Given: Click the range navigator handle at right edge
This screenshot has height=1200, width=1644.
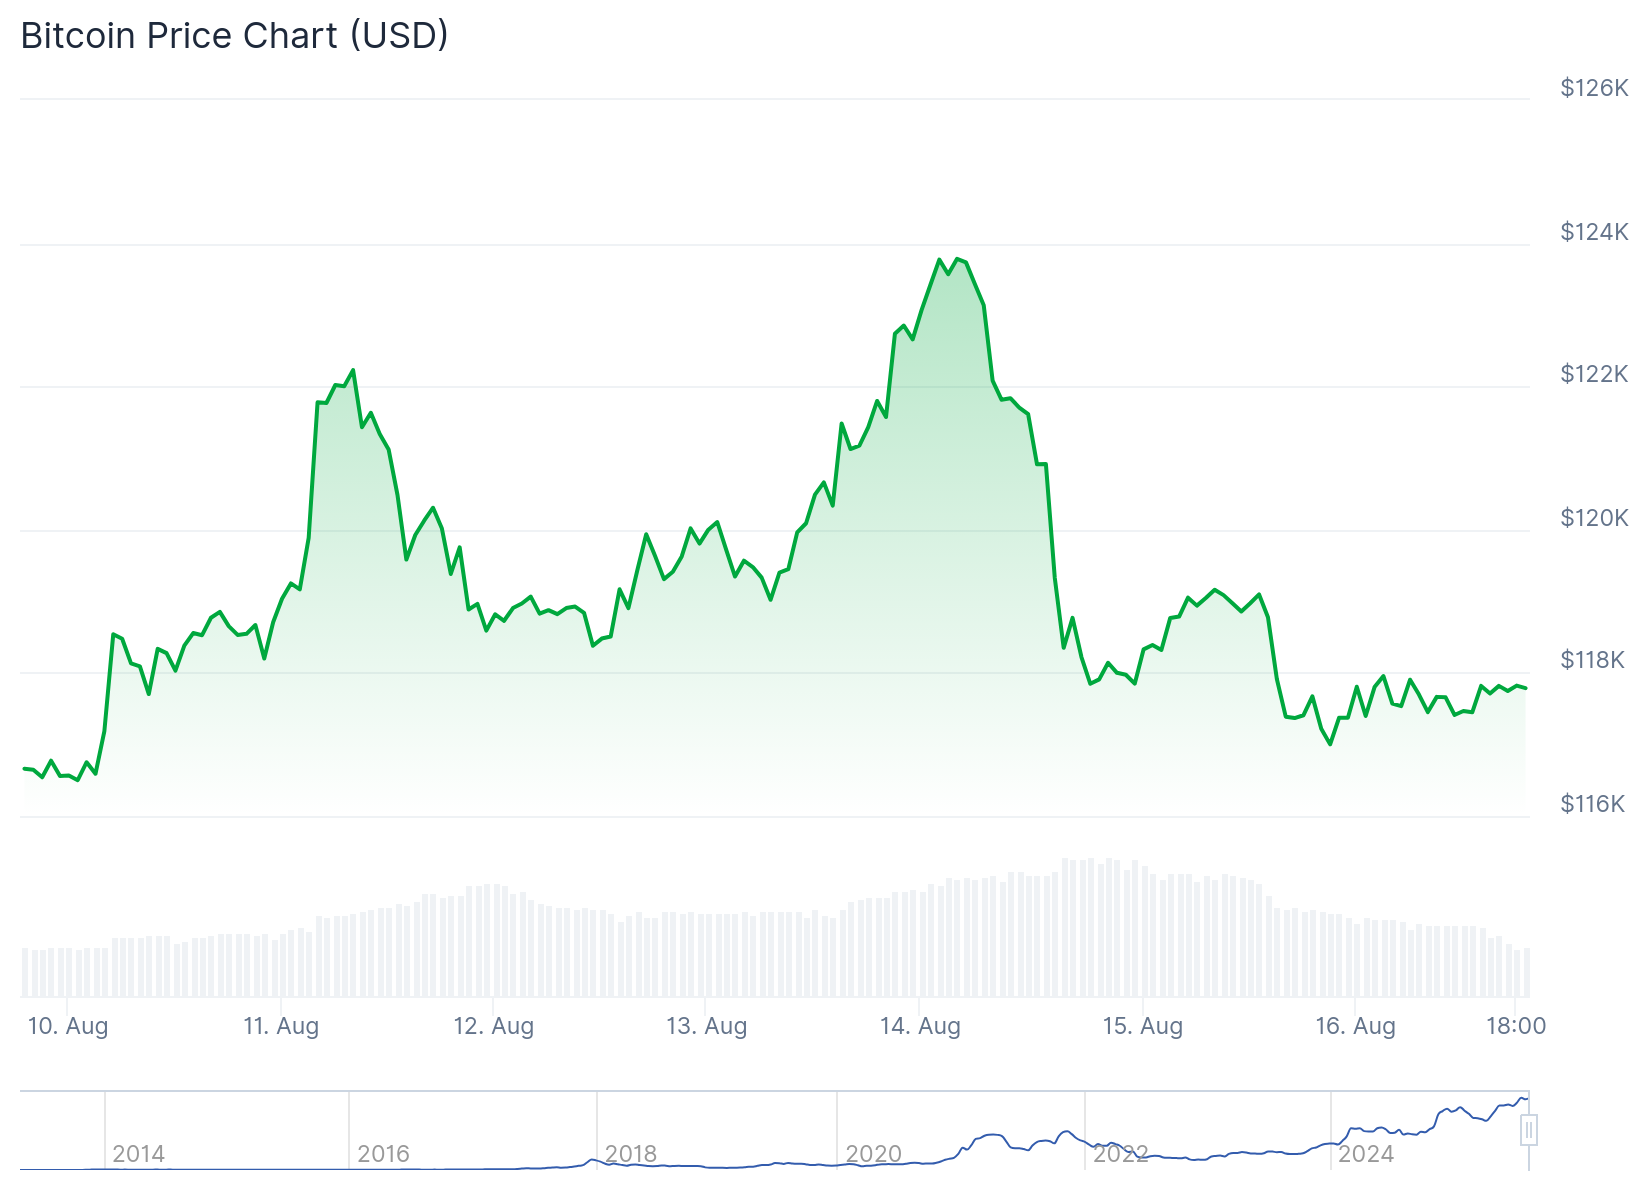Looking at the screenshot, I should [1528, 1130].
